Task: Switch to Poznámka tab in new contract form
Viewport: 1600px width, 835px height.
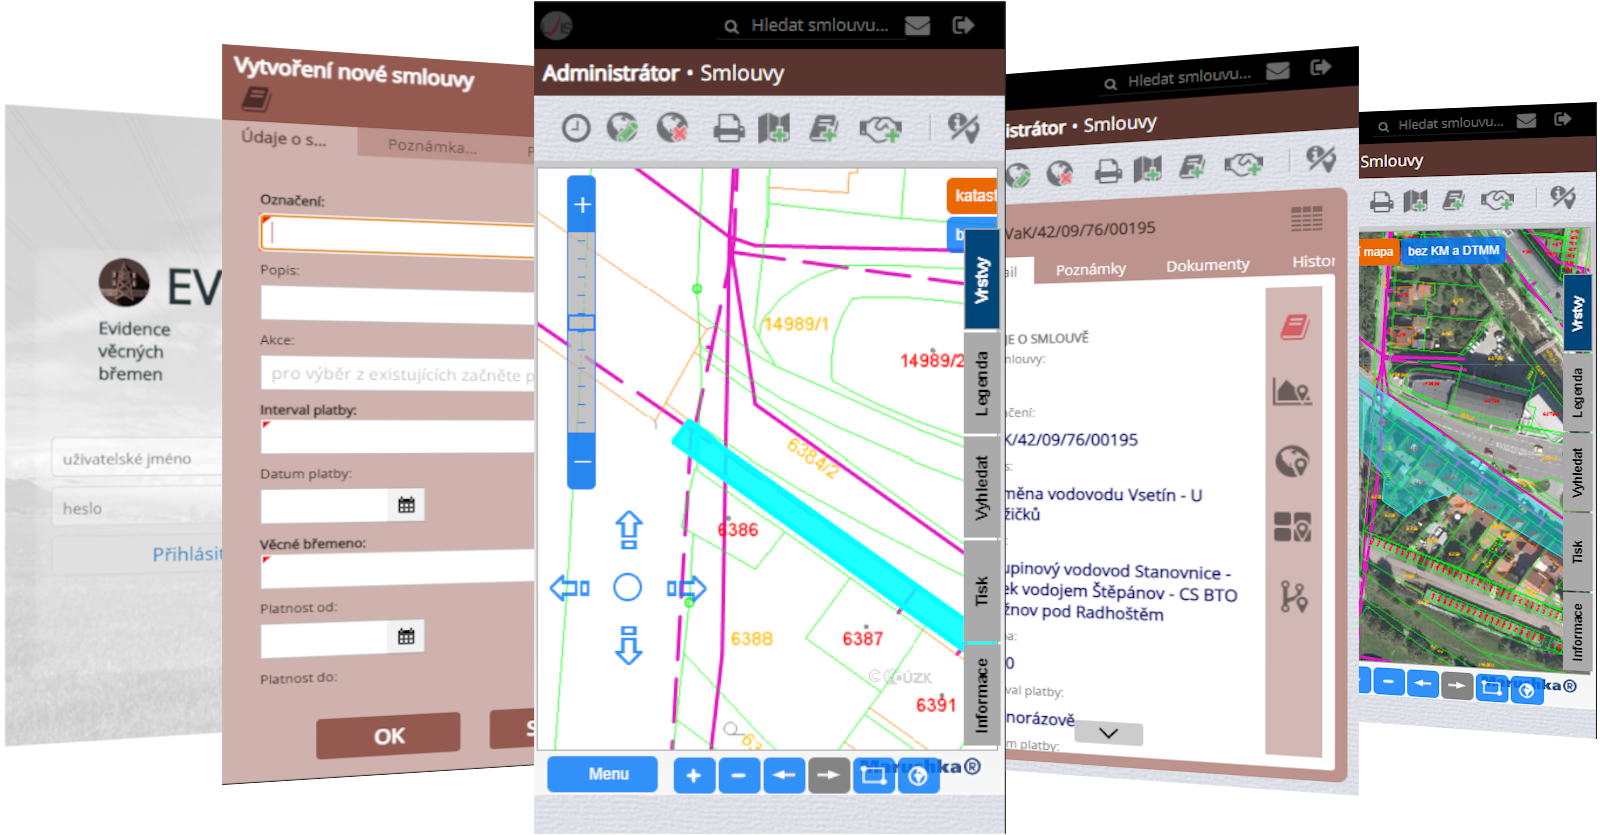Action: pyautogui.click(x=432, y=147)
